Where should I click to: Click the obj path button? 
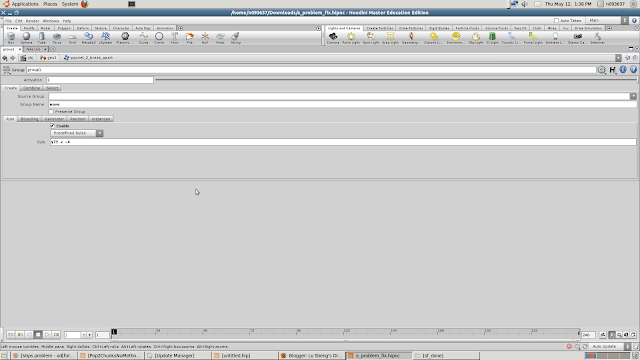click(x=27, y=58)
